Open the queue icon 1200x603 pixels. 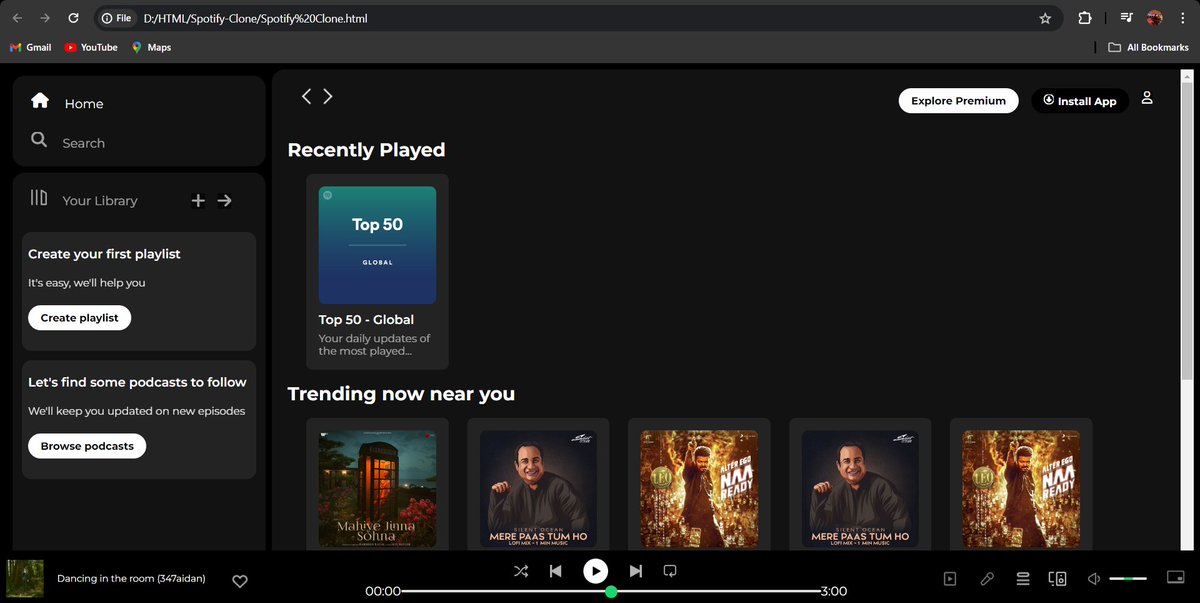click(x=1023, y=578)
